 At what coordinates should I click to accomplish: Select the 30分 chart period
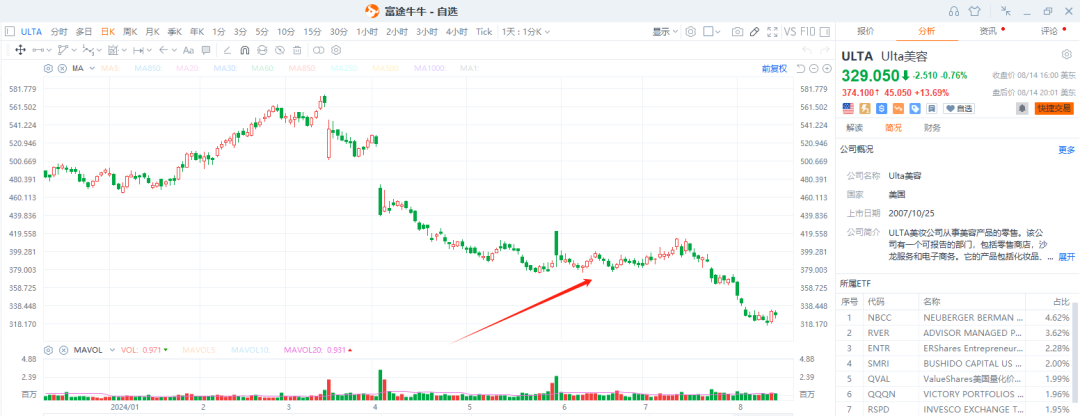(x=338, y=31)
